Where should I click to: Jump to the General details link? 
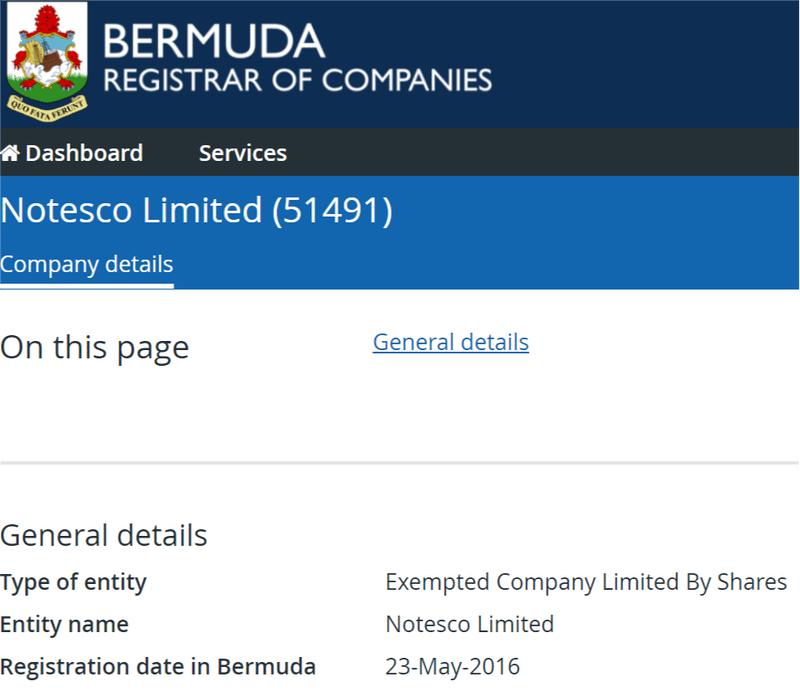[450, 342]
